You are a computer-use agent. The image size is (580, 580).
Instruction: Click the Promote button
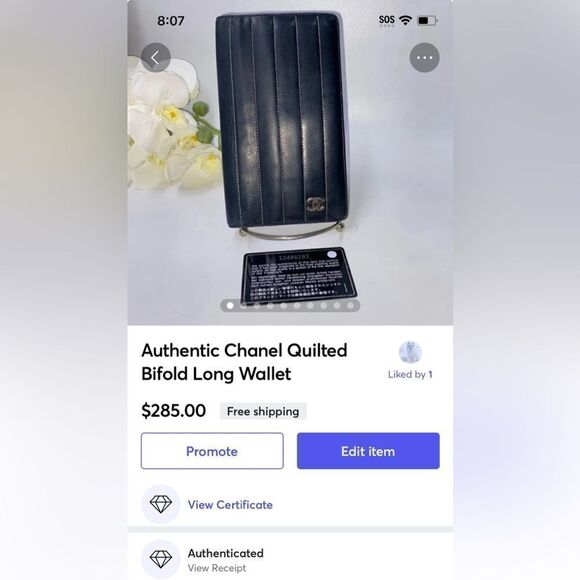pos(212,451)
